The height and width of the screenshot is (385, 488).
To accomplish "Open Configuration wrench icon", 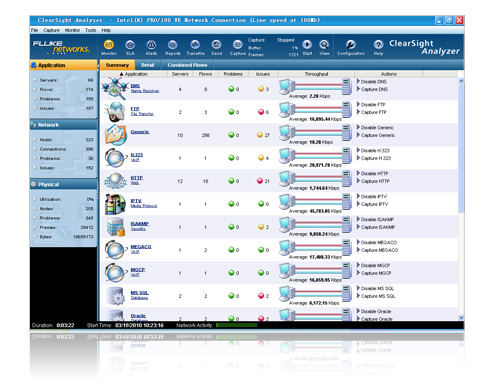I will click(x=350, y=44).
